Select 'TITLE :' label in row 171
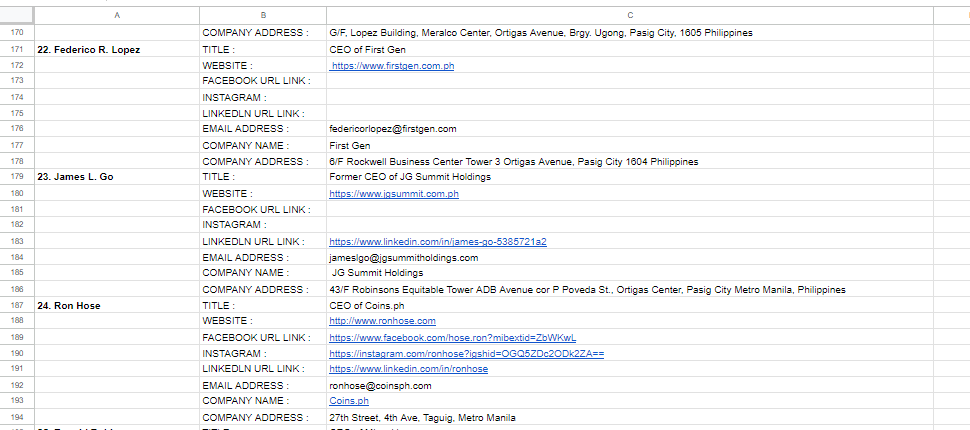 (263, 49)
